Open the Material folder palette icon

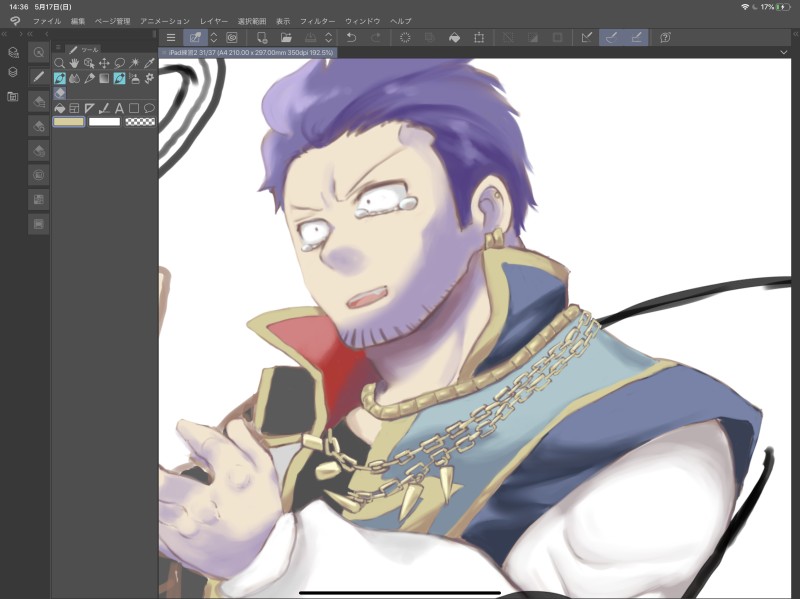[13, 96]
